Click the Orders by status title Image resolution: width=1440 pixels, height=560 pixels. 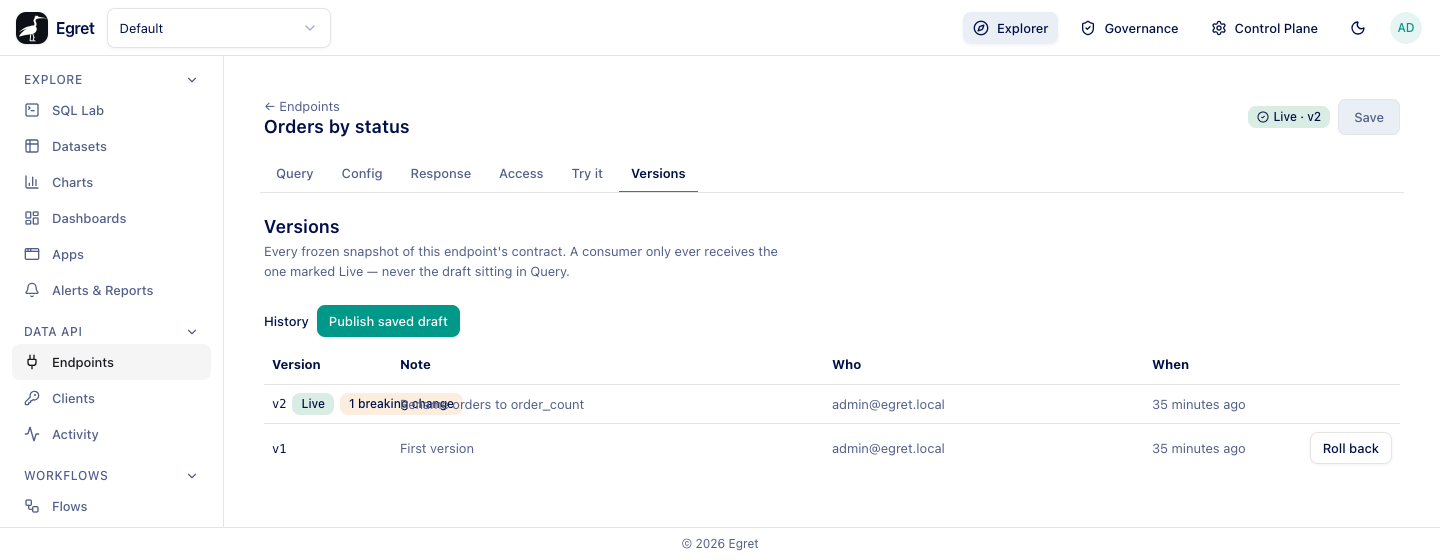(x=337, y=127)
